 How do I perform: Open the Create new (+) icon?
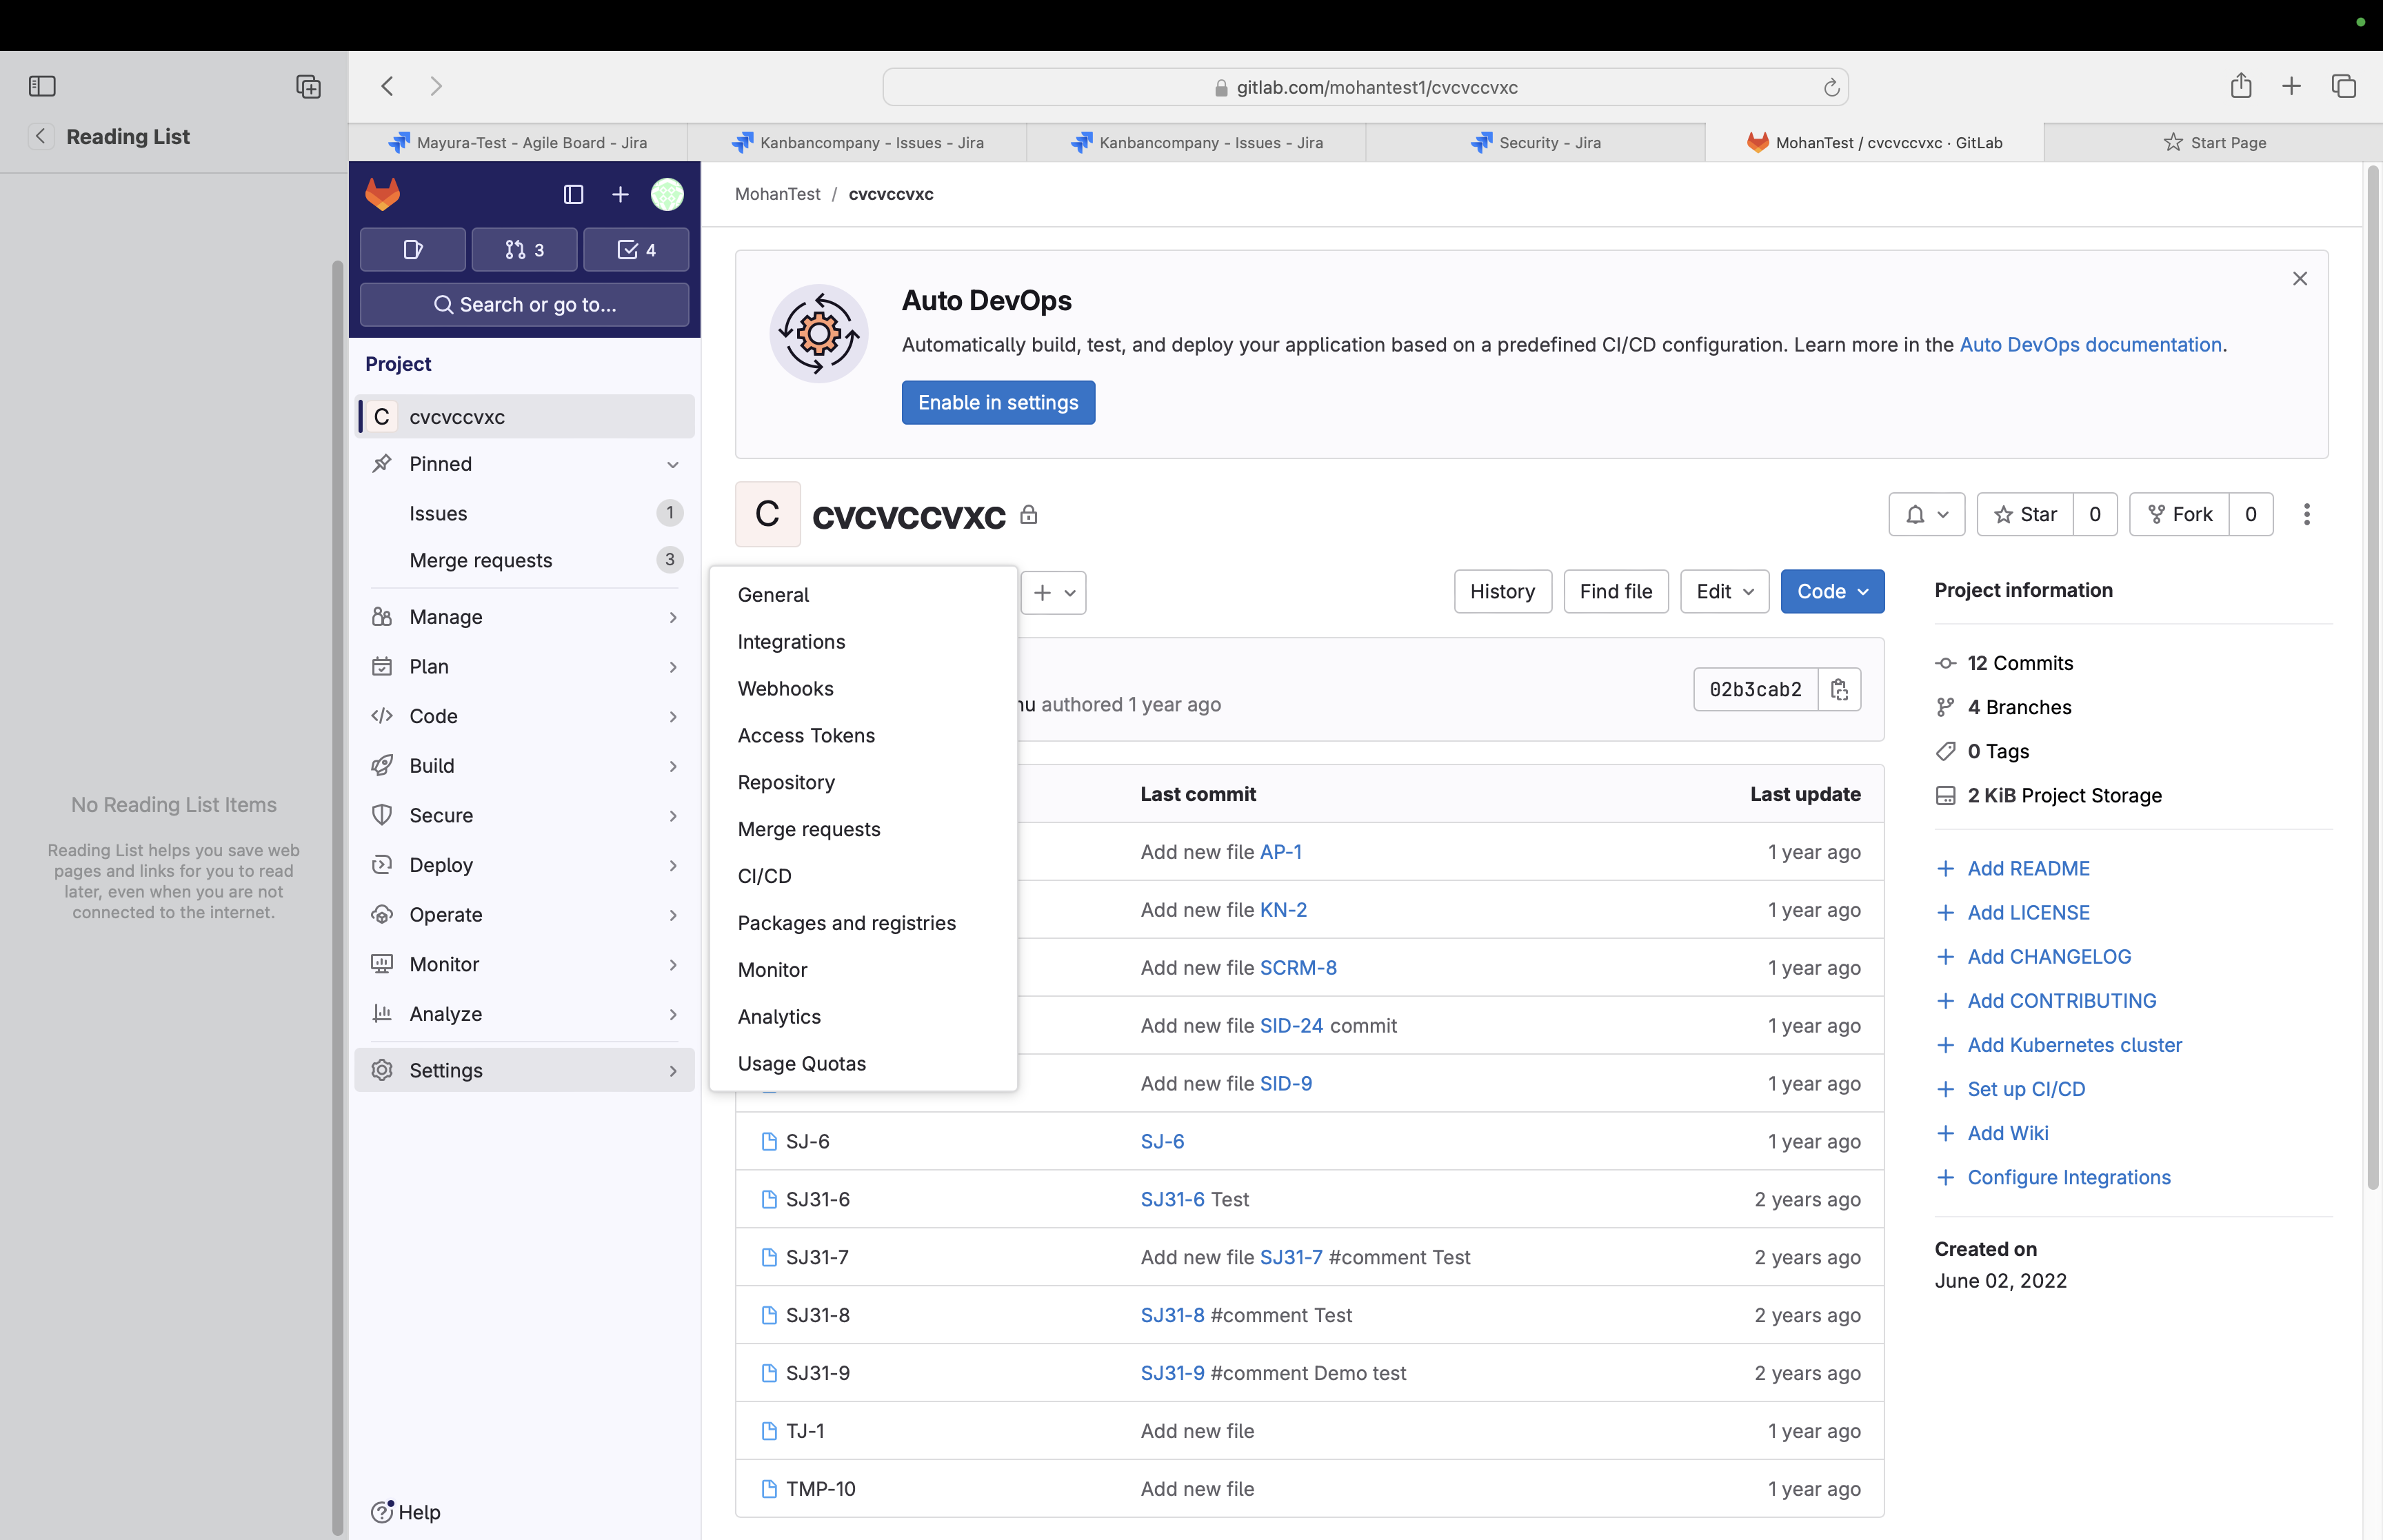620,194
